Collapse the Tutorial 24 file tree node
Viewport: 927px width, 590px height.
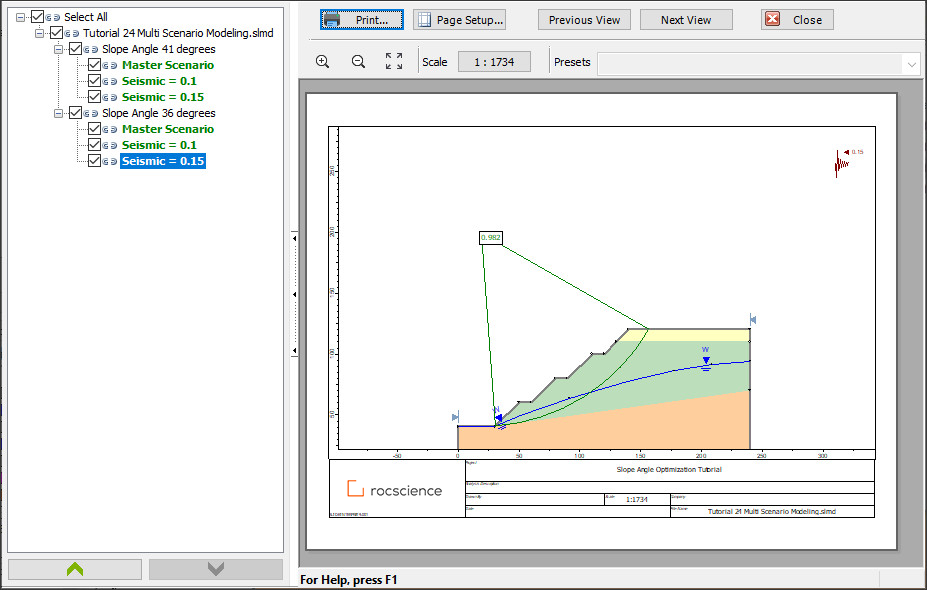coord(39,33)
